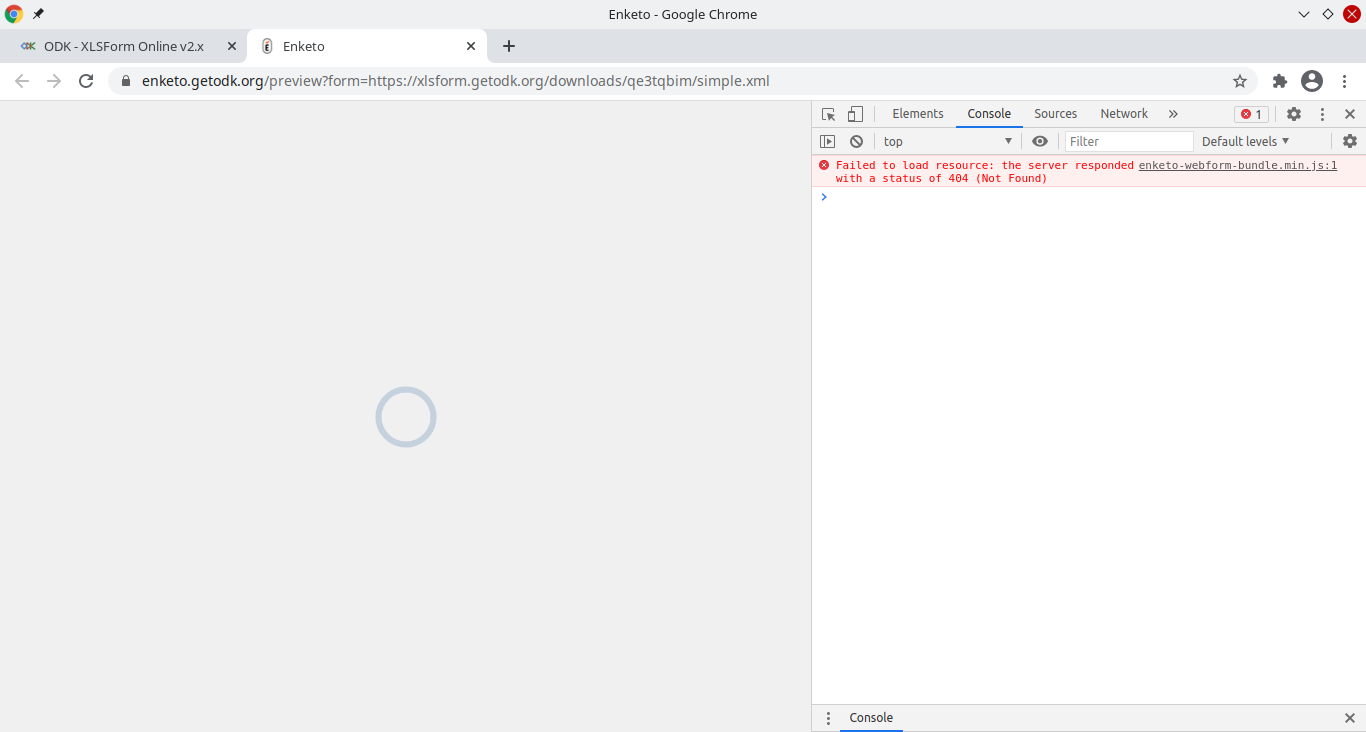Toggle the eye icon to create live expression
The height and width of the screenshot is (732, 1366).
(x=1040, y=141)
